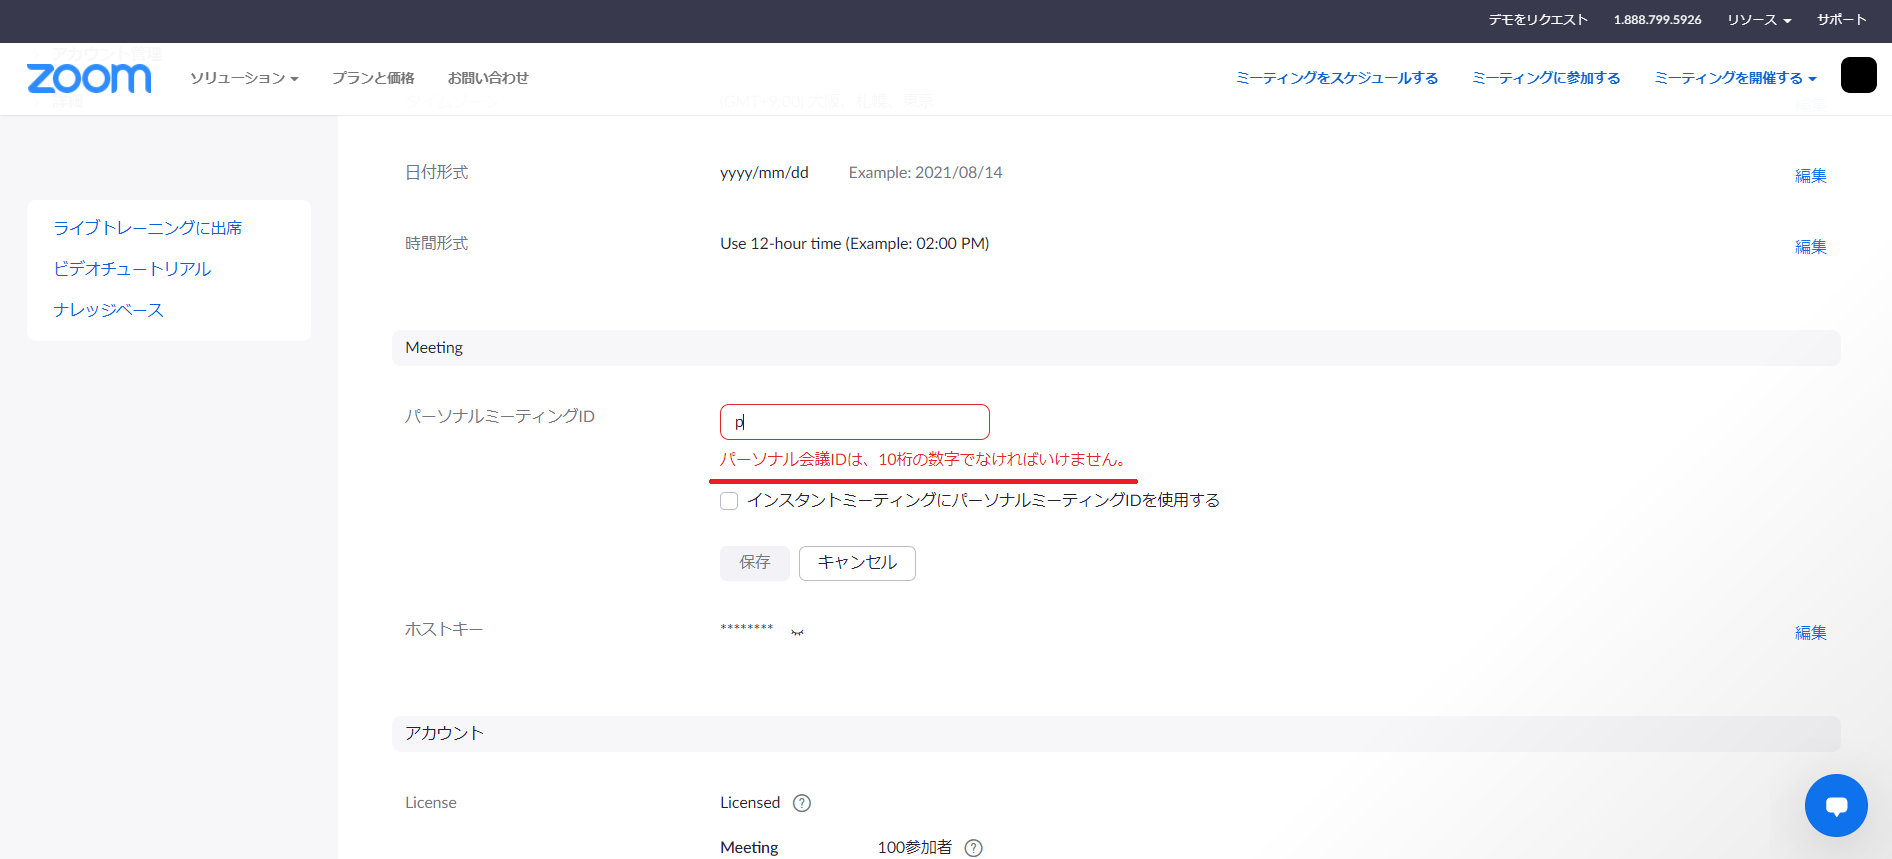Click the help icon next to Licensed
The height and width of the screenshot is (859, 1892).
(802, 803)
